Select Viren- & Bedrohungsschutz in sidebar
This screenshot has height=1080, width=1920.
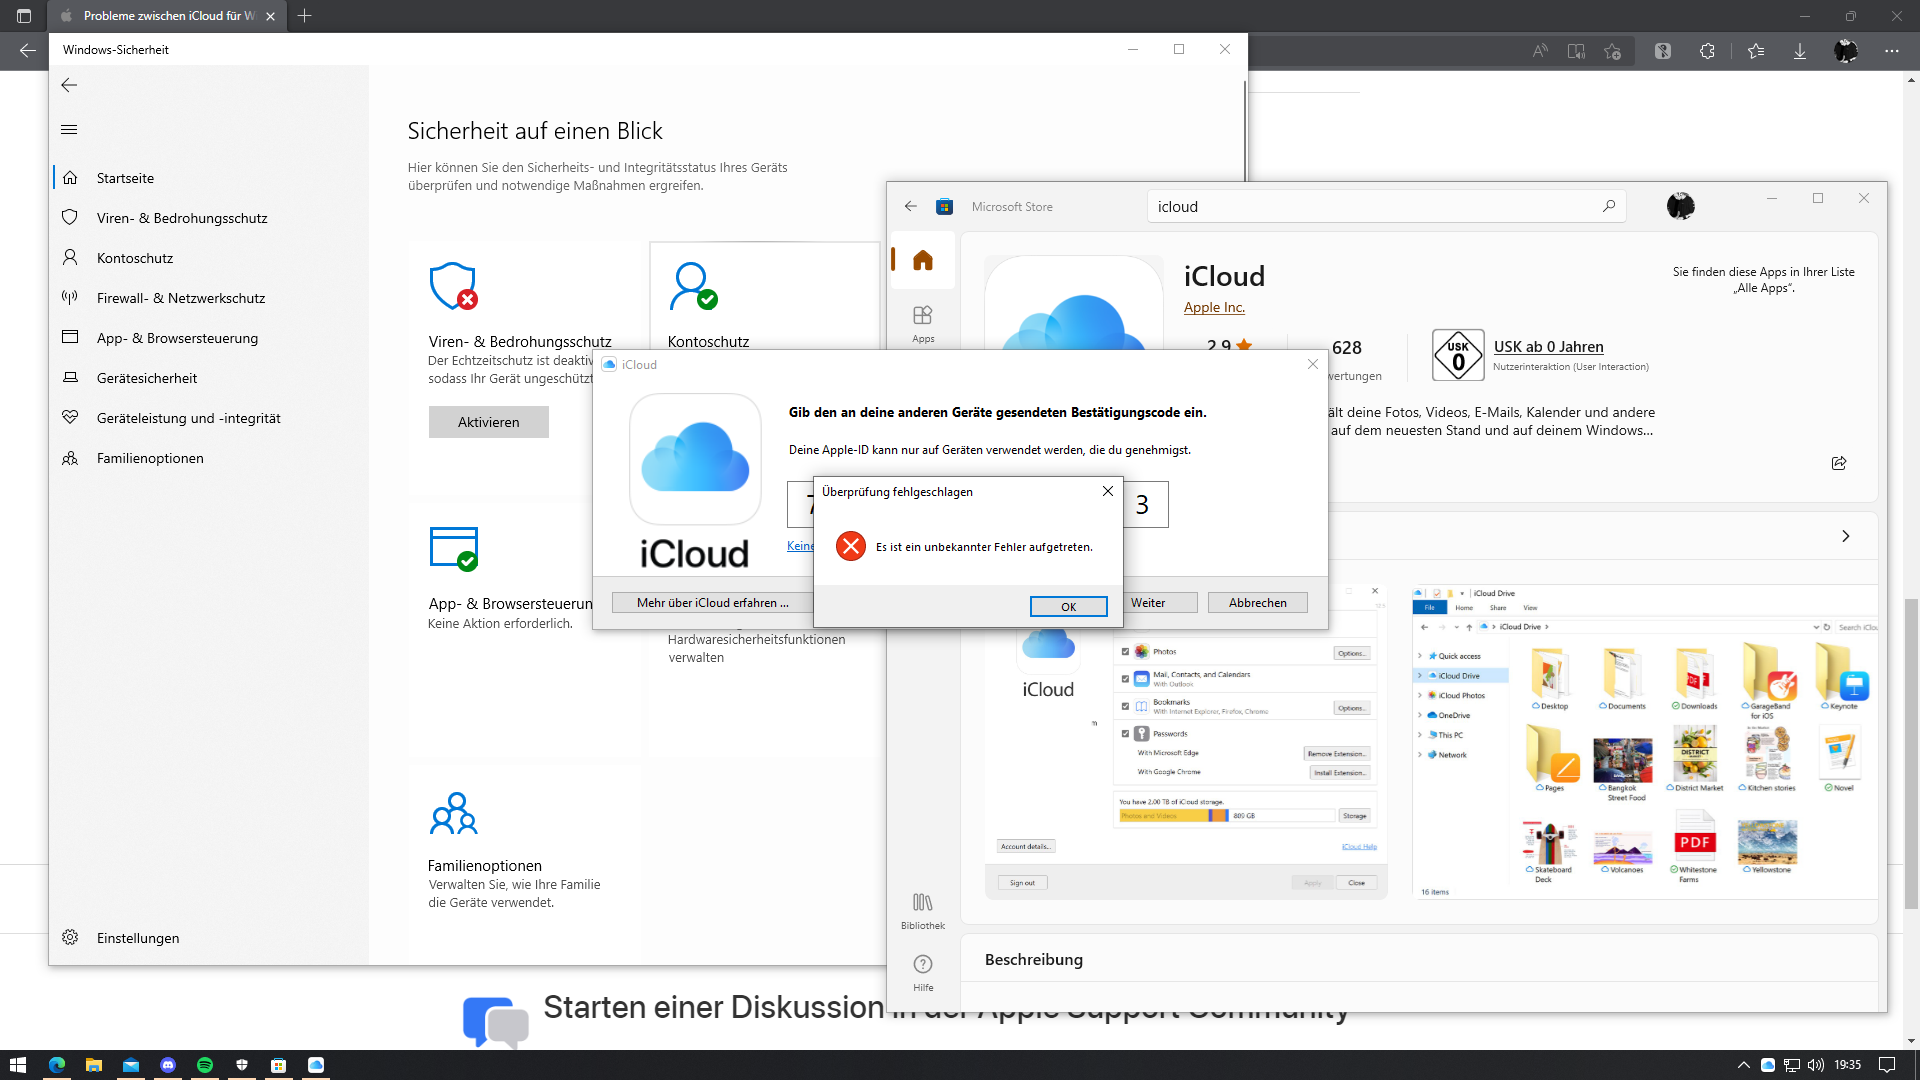(182, 218)
